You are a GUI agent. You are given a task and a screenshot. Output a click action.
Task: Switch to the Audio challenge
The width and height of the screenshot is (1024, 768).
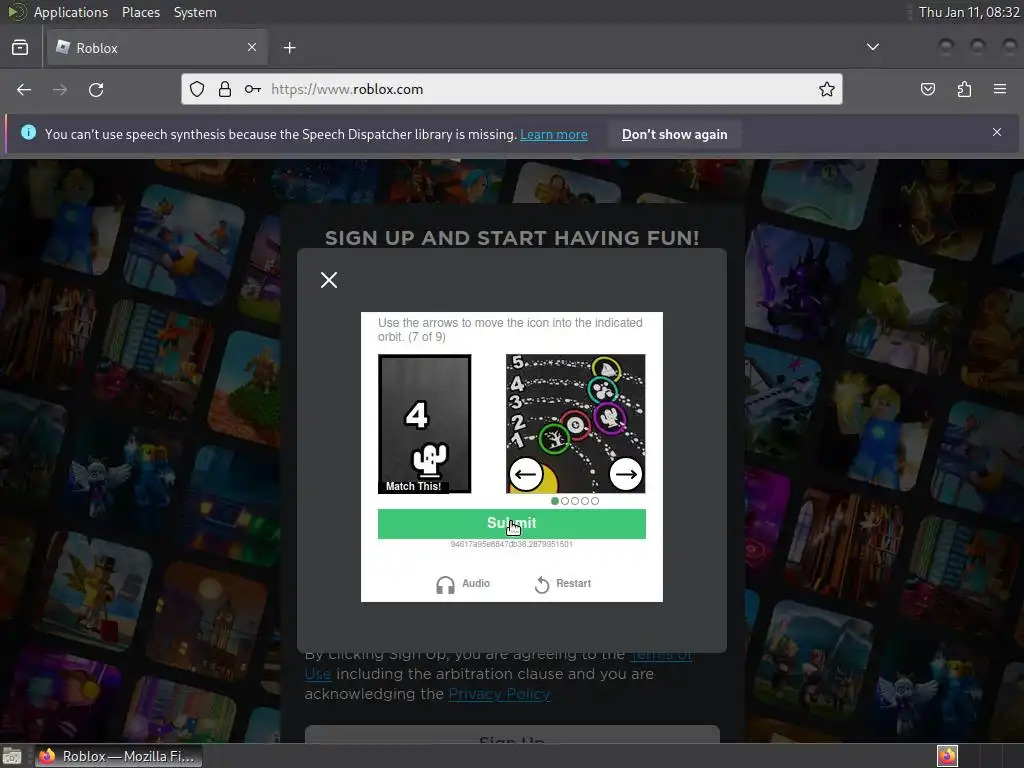[463, 584]
